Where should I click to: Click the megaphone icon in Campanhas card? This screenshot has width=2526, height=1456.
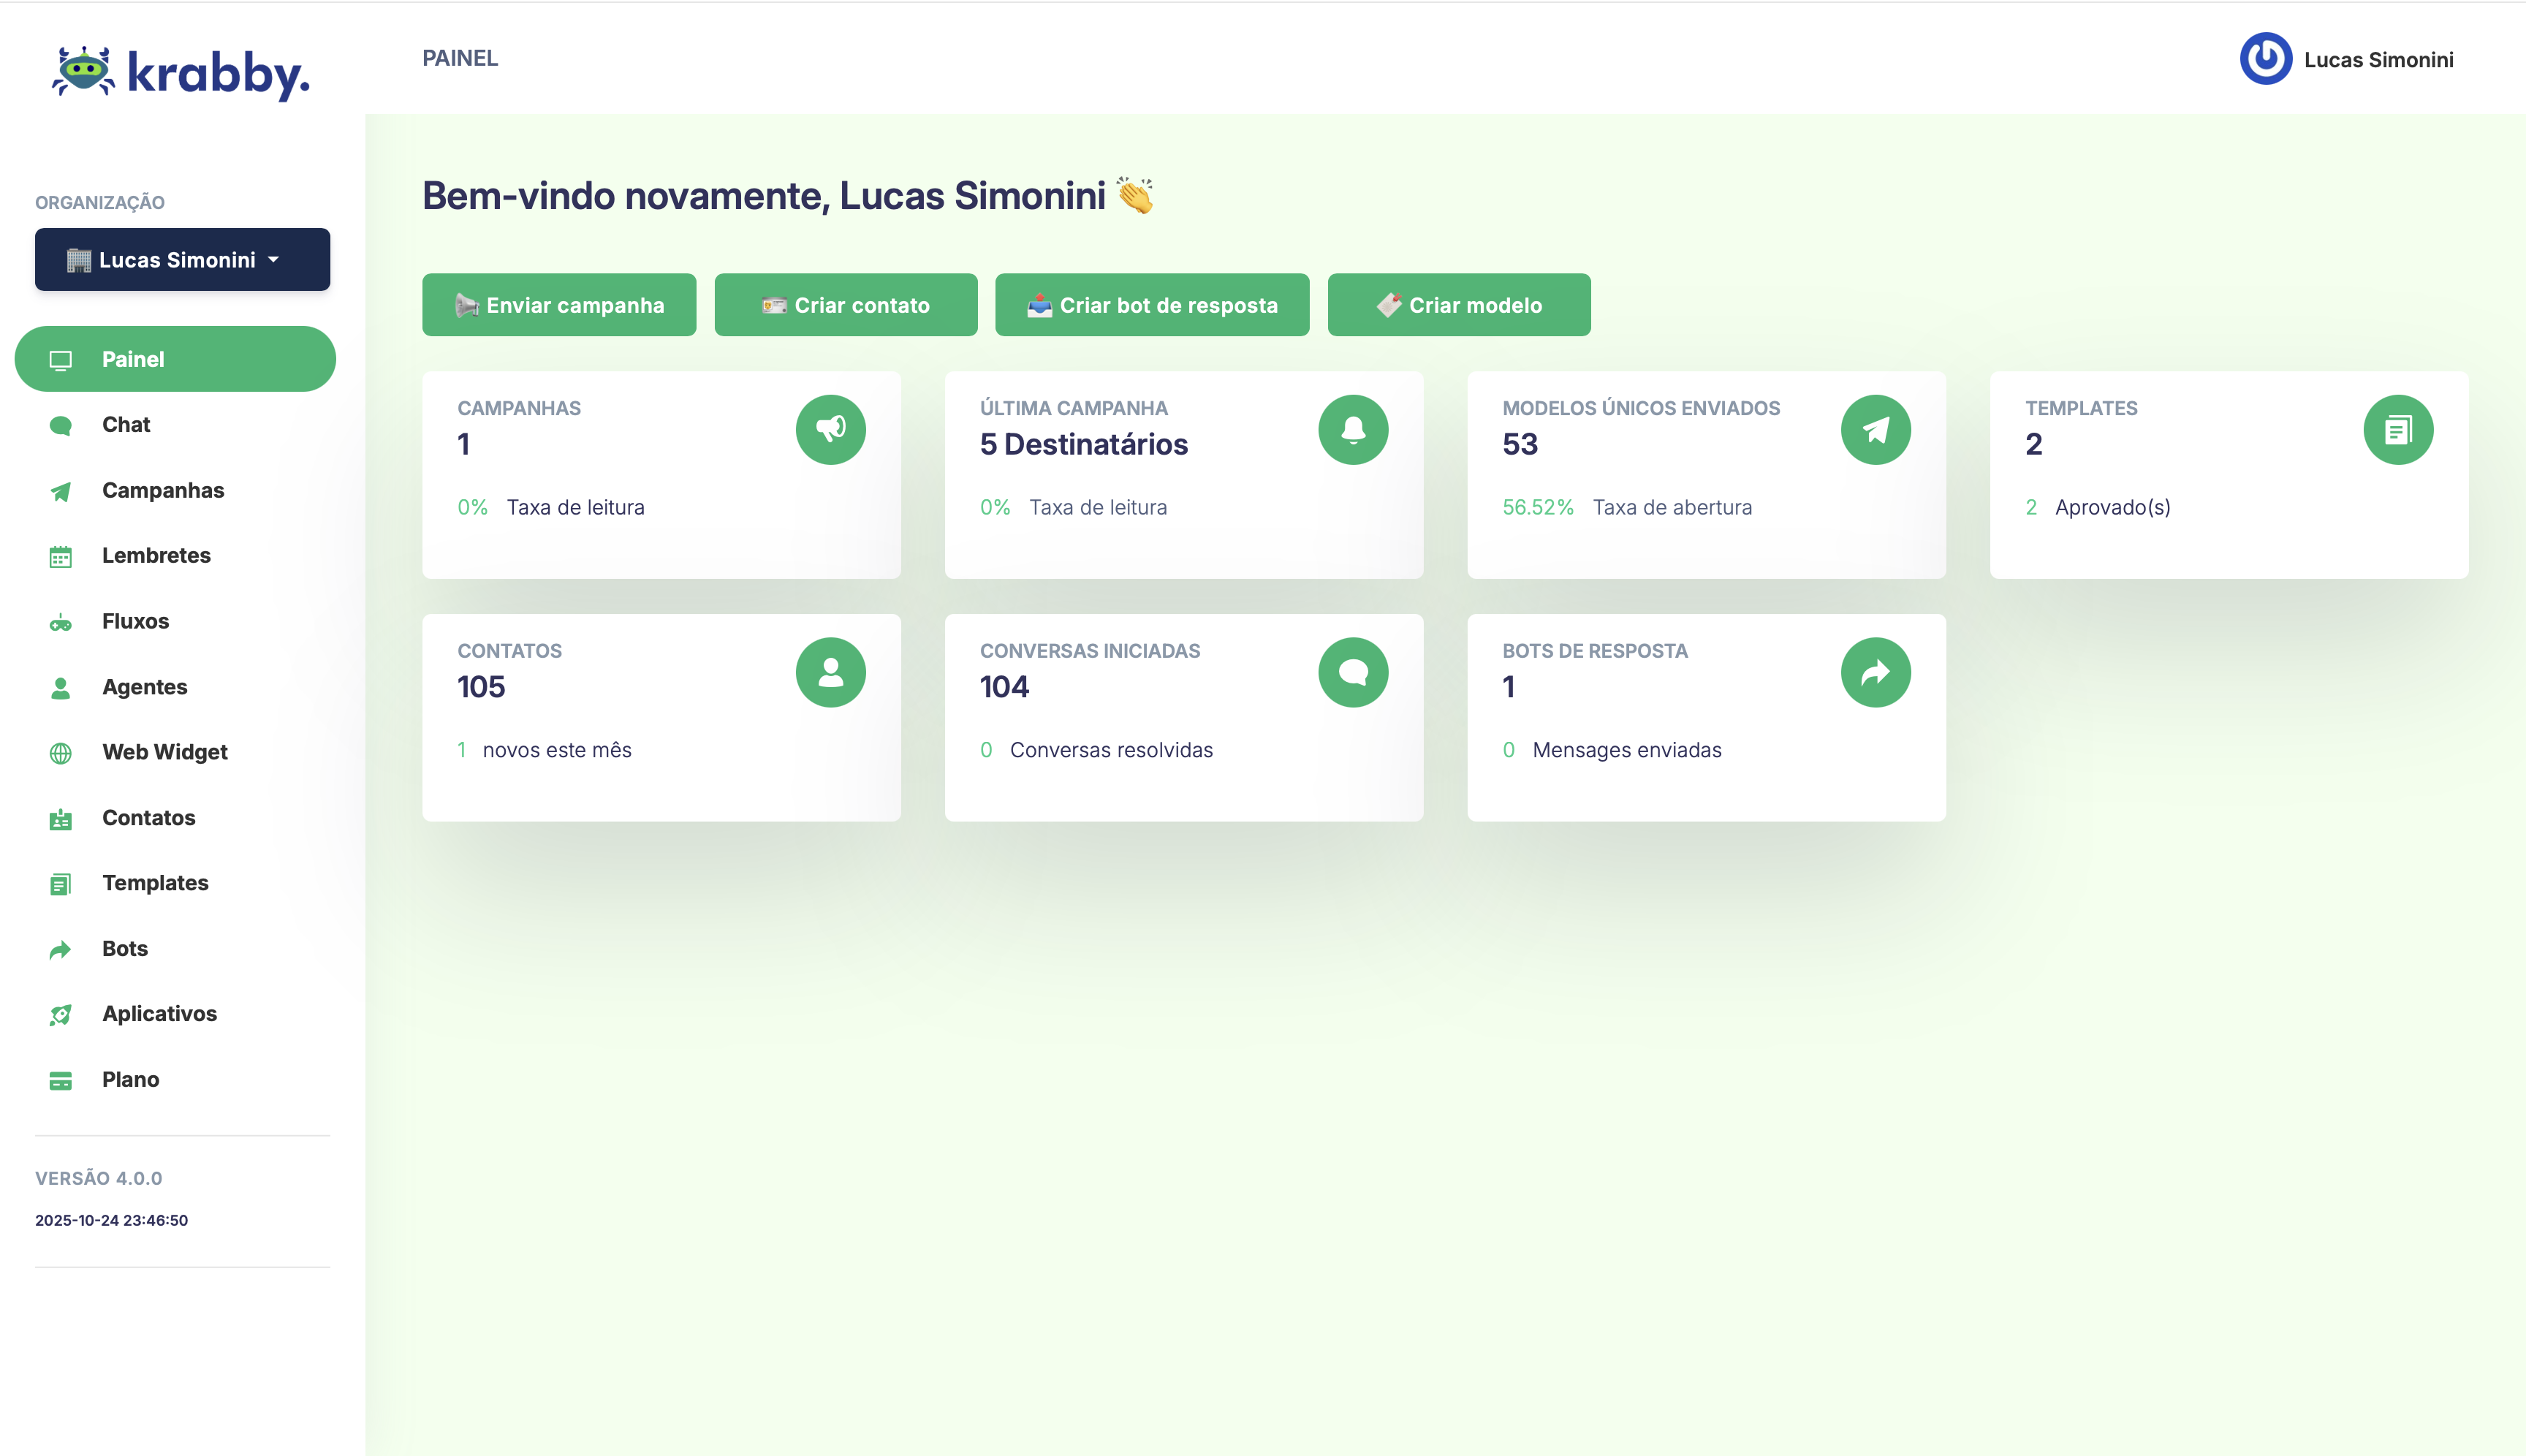click(x=830, y=430)
